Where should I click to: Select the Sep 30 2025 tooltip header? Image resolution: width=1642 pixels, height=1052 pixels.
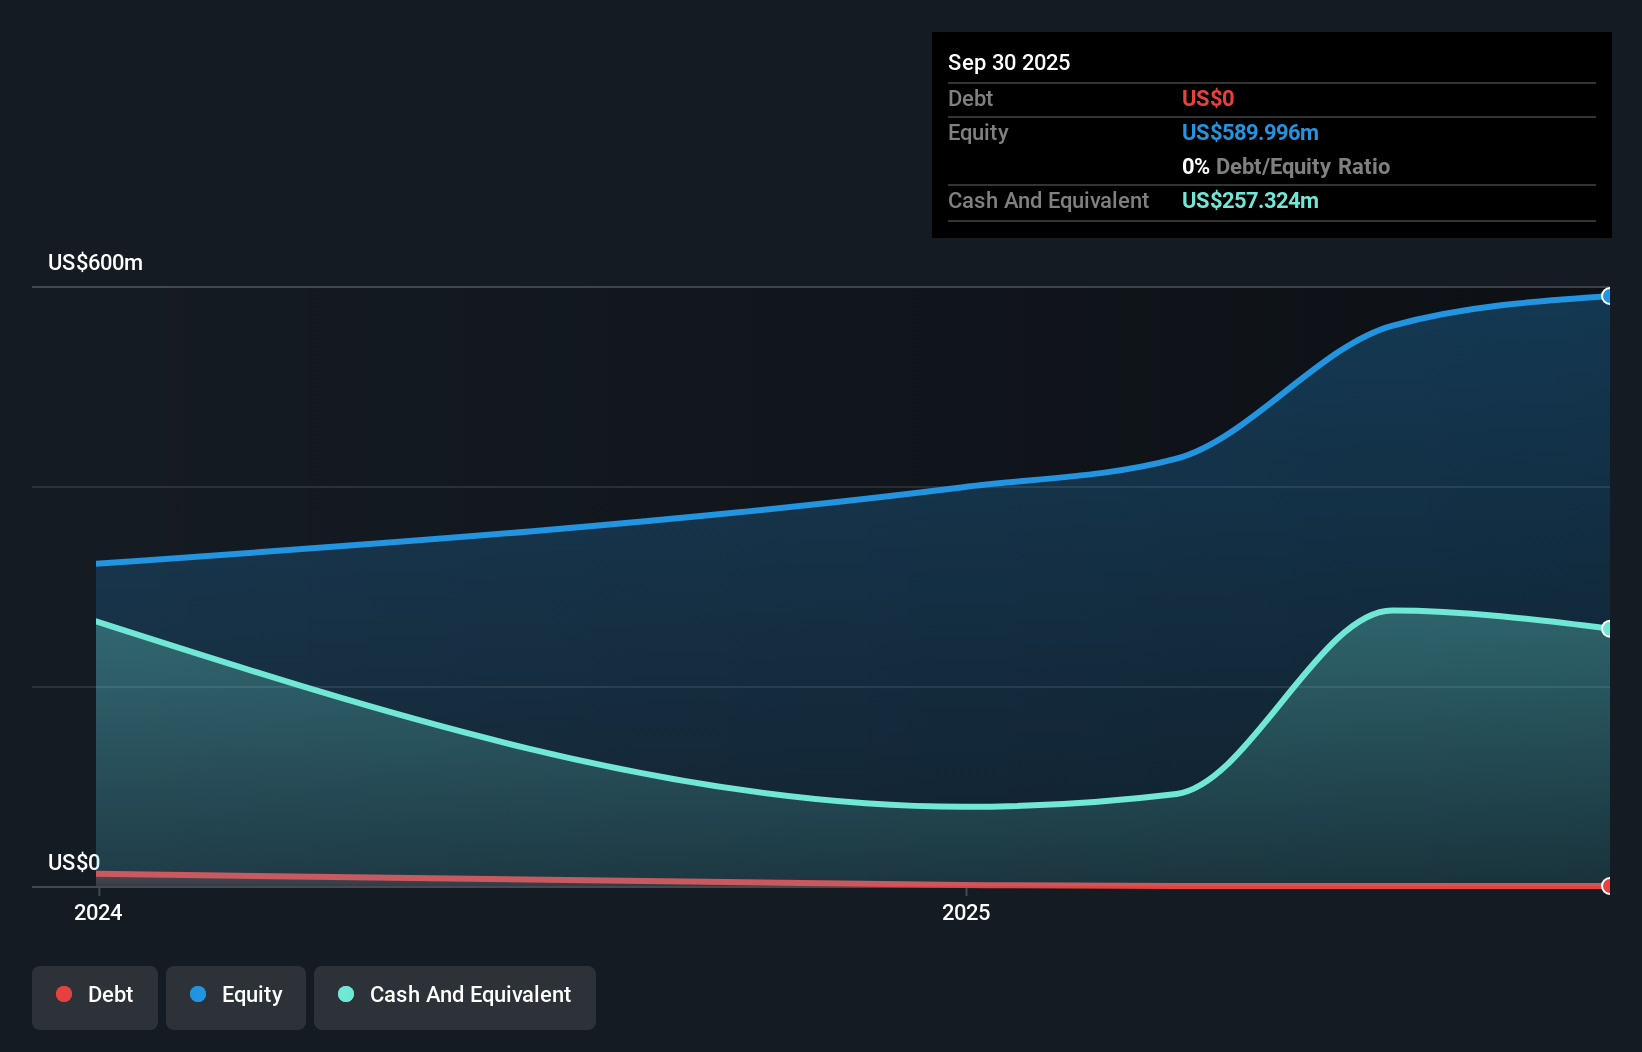click(x=1009, y=62)
